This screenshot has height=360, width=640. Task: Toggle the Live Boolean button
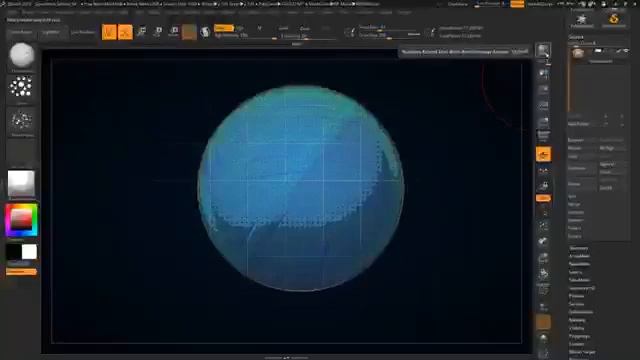tap(83, 32)
